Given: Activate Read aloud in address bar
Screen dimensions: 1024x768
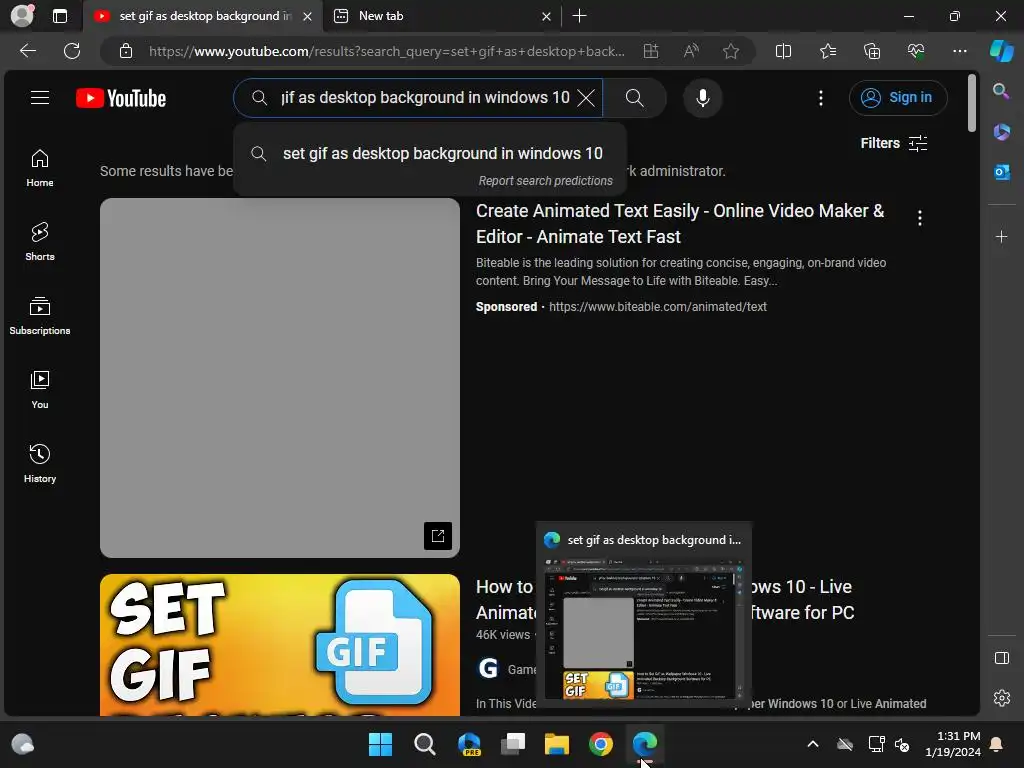Looking at the screenshot, I should [x=691, y=51].
